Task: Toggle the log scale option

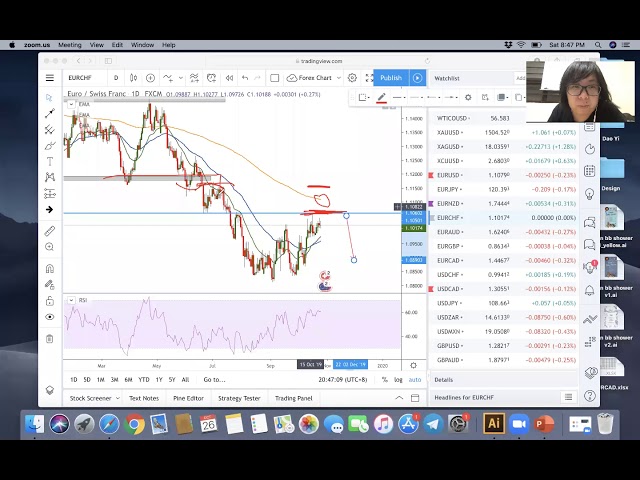Action: pos(398,380)
